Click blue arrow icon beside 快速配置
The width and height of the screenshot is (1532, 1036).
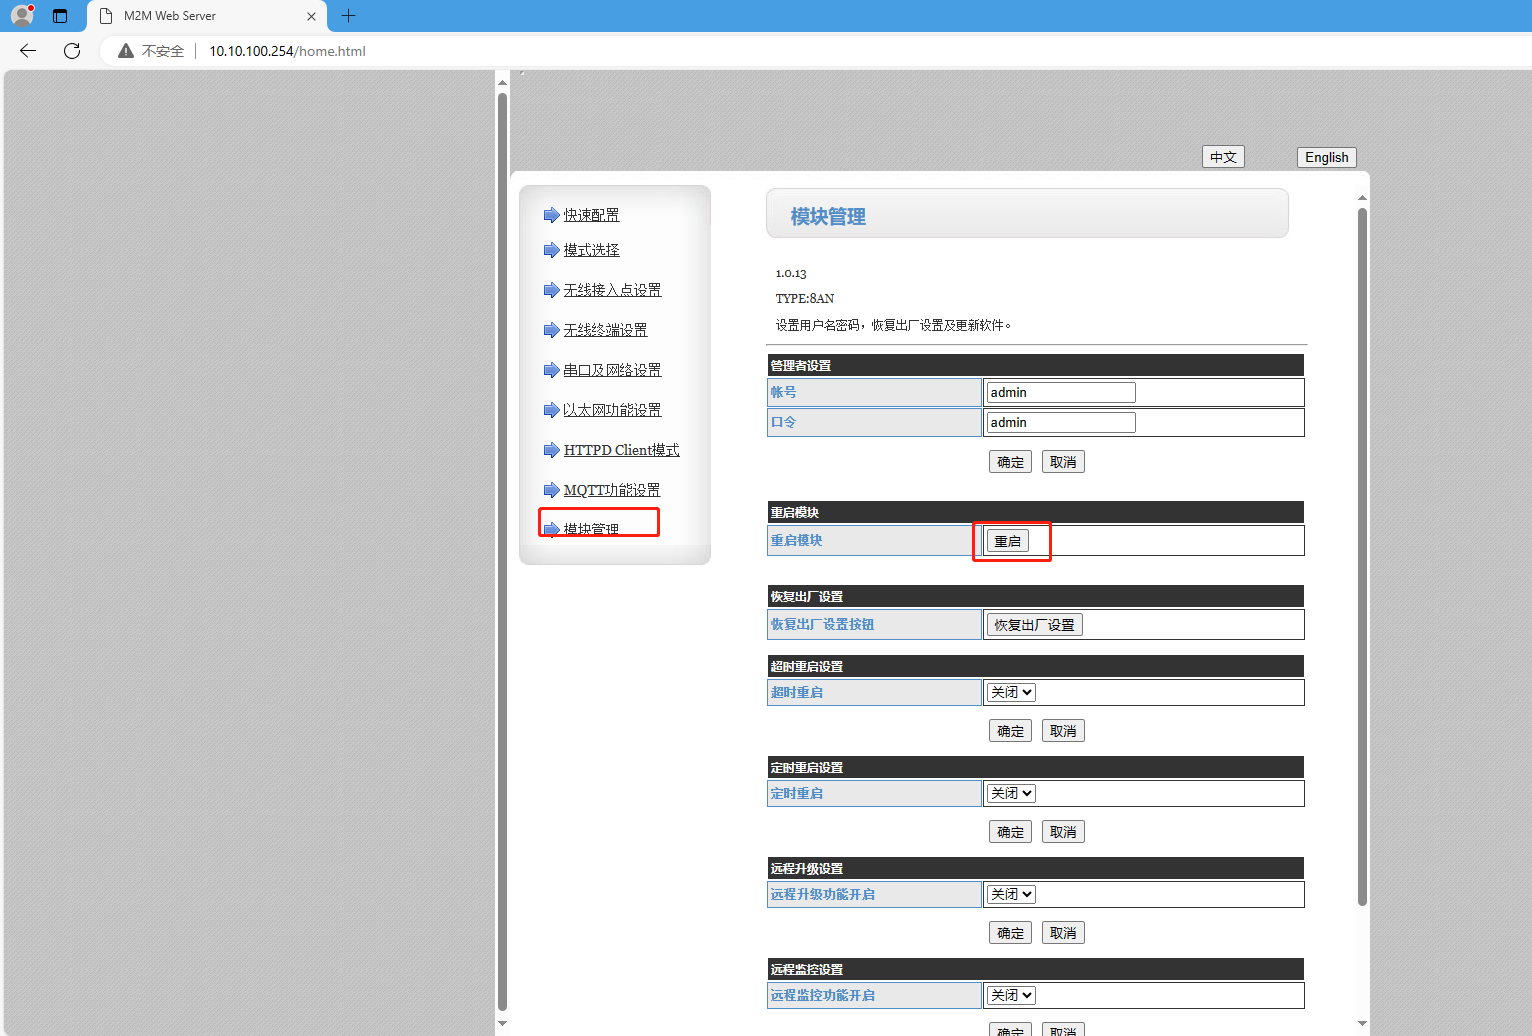pos(551,215)
